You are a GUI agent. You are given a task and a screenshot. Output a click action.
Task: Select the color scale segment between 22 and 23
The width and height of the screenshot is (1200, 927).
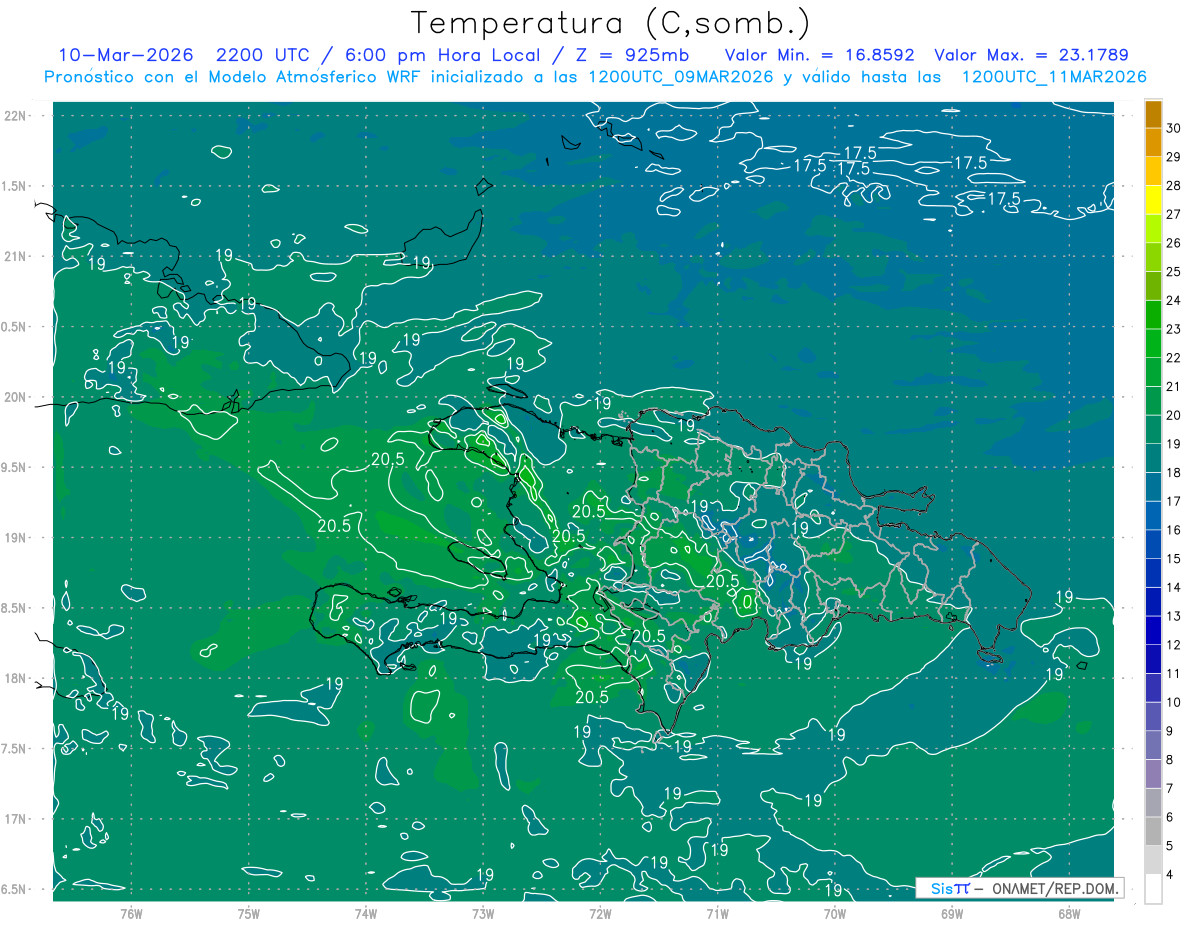click(x=1154, y=343)
